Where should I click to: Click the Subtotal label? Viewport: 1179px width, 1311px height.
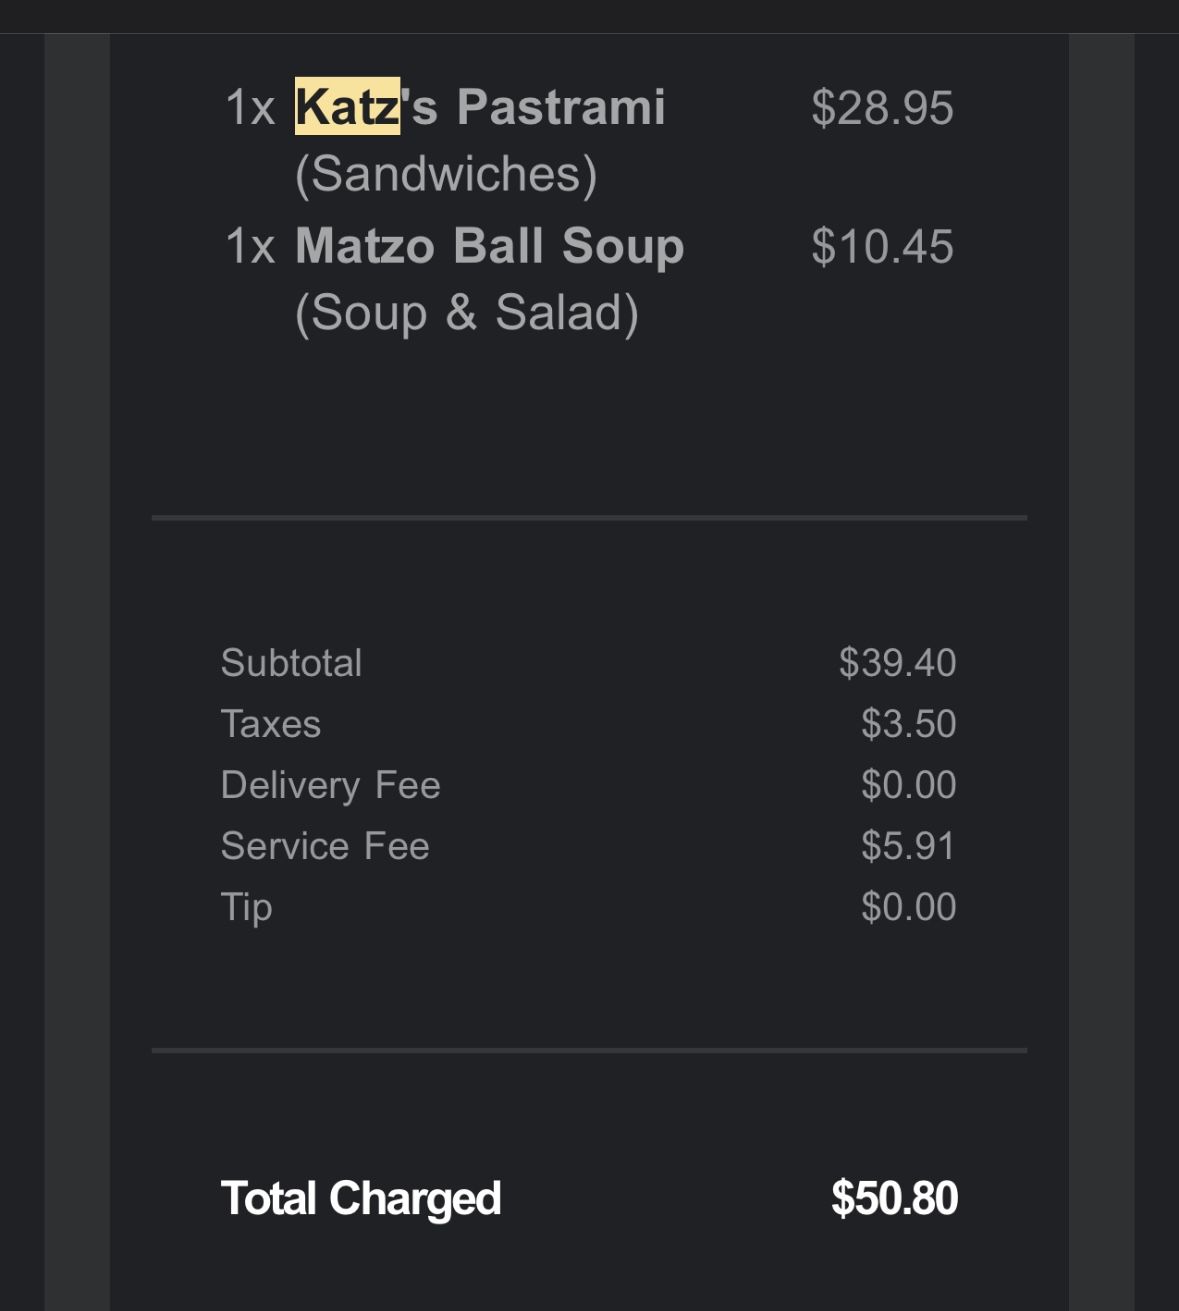coord(291,663)
